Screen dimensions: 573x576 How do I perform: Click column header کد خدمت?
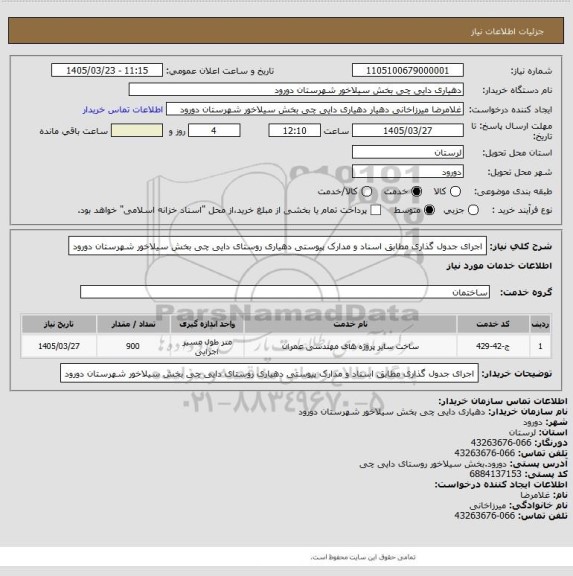(493, 324)
